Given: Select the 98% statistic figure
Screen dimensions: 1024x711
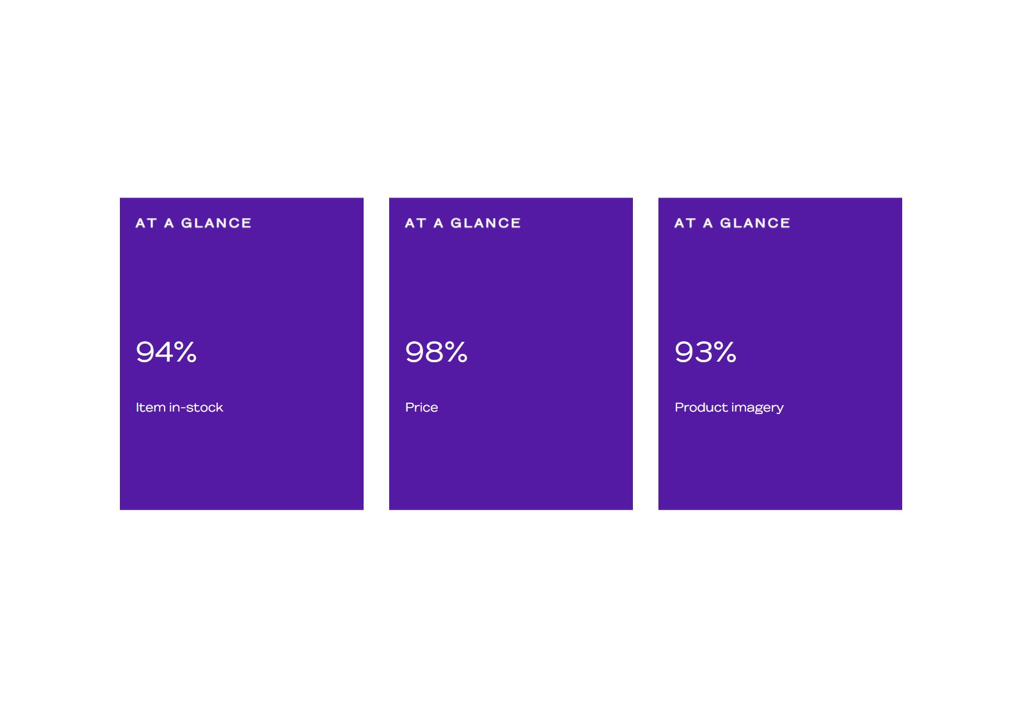Looking at the screenshot, I should [x=436, y=352].
